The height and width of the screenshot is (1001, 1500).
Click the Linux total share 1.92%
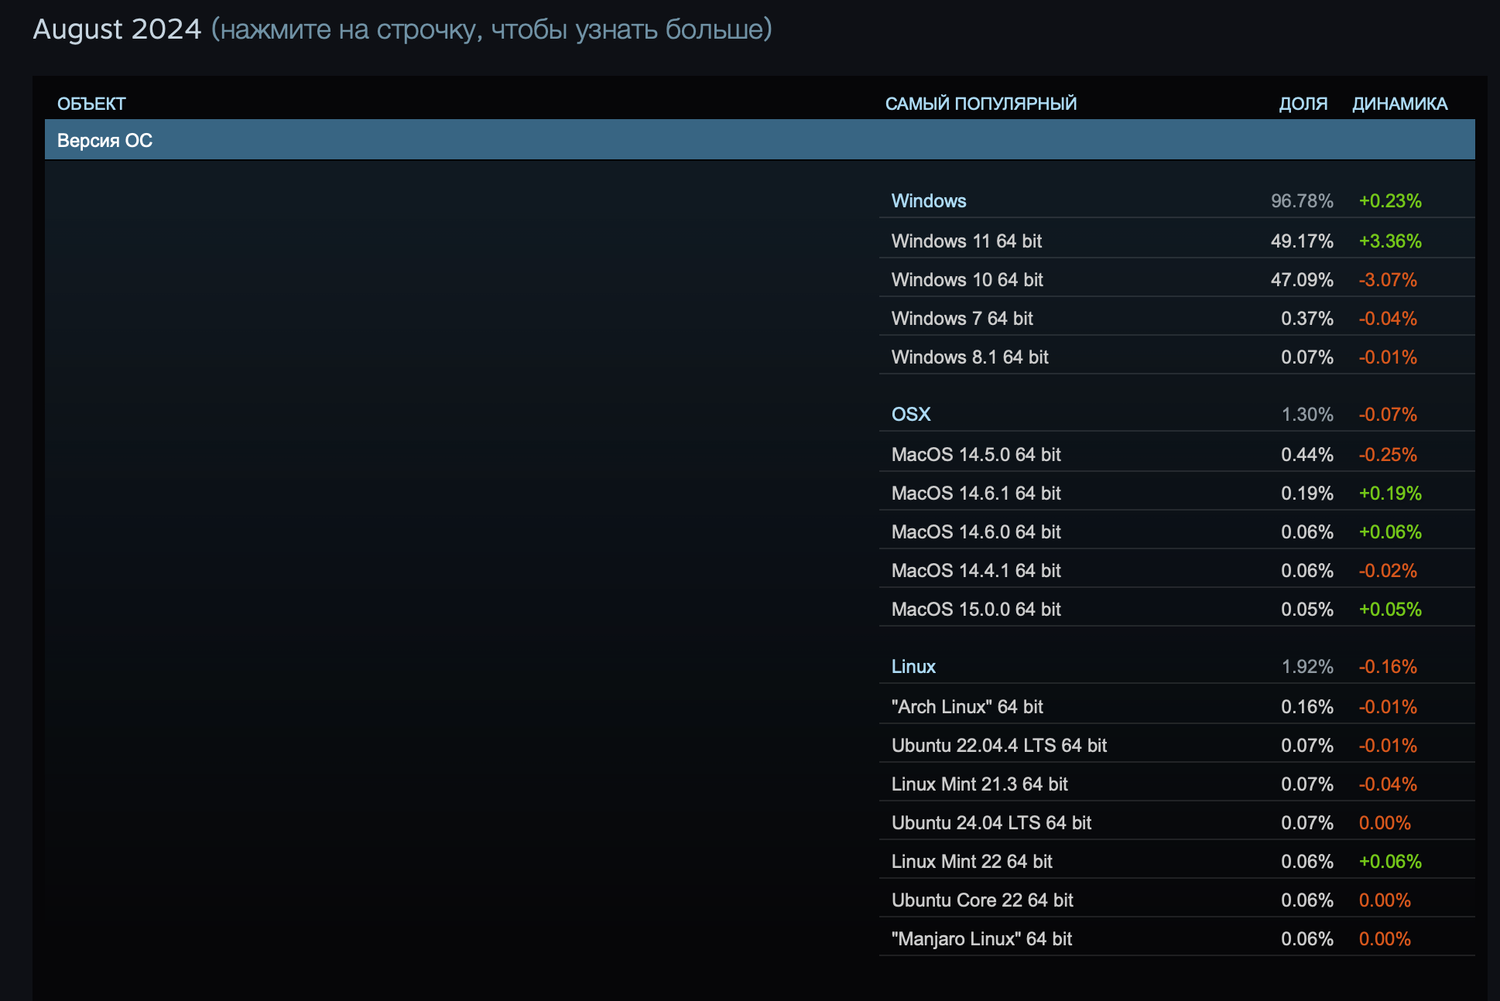[1307, 667]
